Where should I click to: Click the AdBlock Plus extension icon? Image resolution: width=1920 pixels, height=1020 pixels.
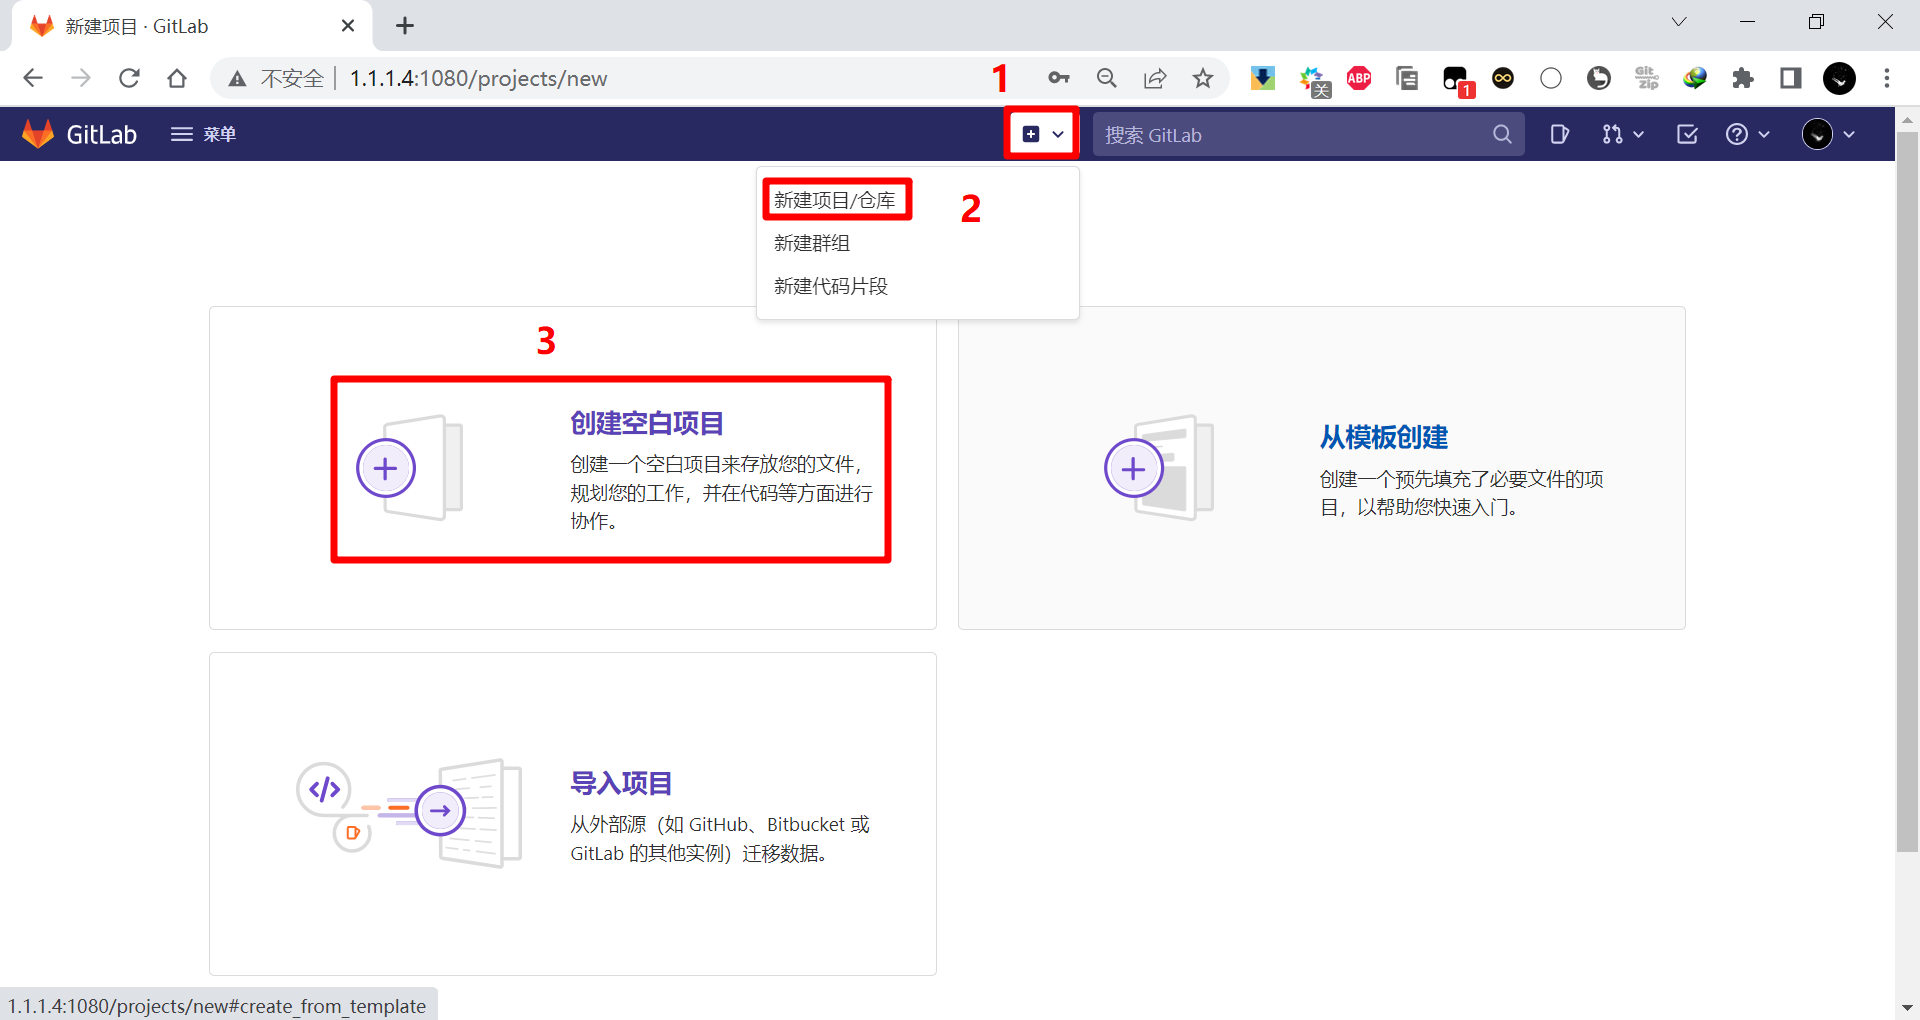(x=1359, y=78)
